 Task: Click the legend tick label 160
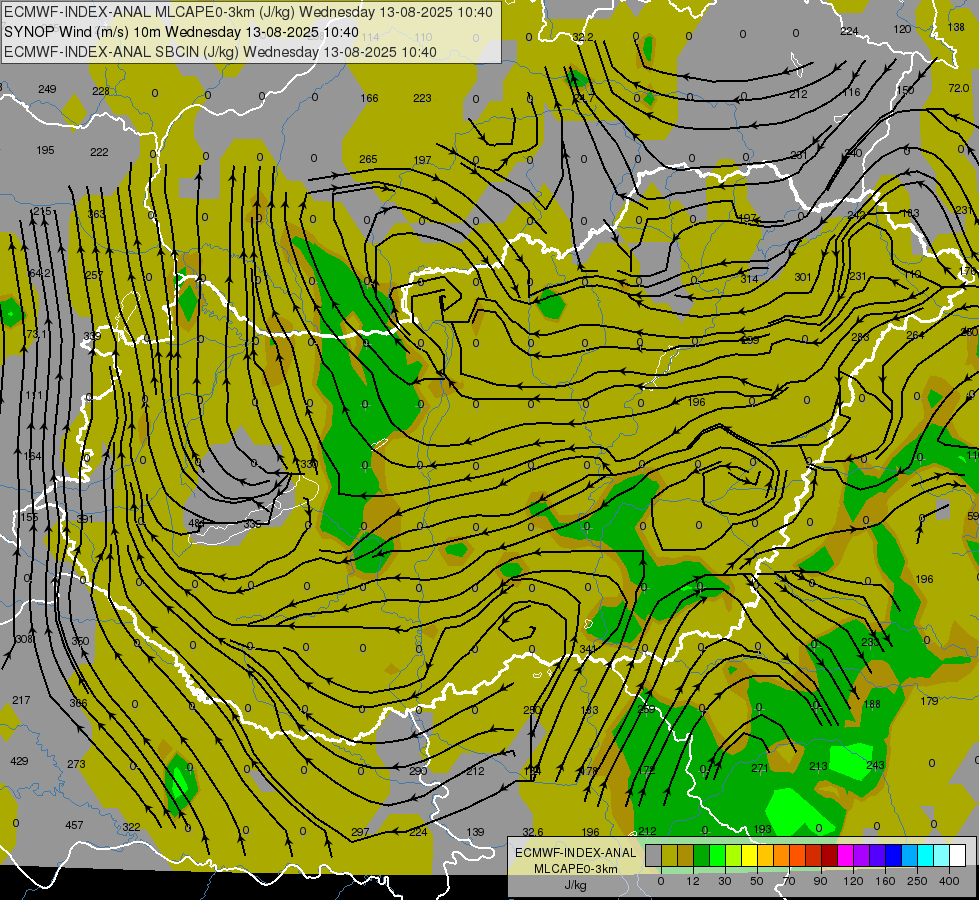pos(885,881)
